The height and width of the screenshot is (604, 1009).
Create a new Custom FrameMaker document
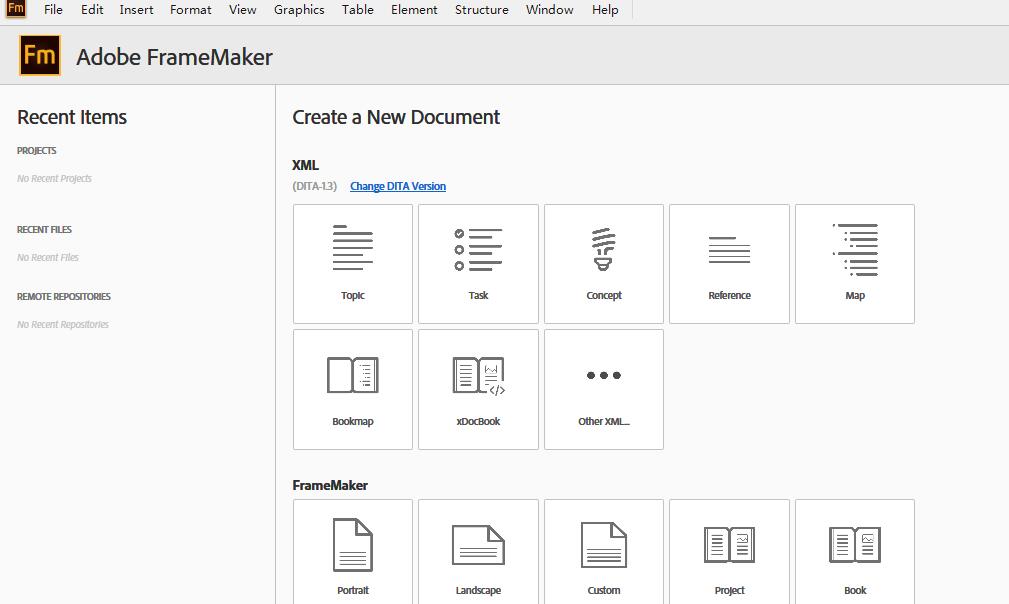point(604,552)
